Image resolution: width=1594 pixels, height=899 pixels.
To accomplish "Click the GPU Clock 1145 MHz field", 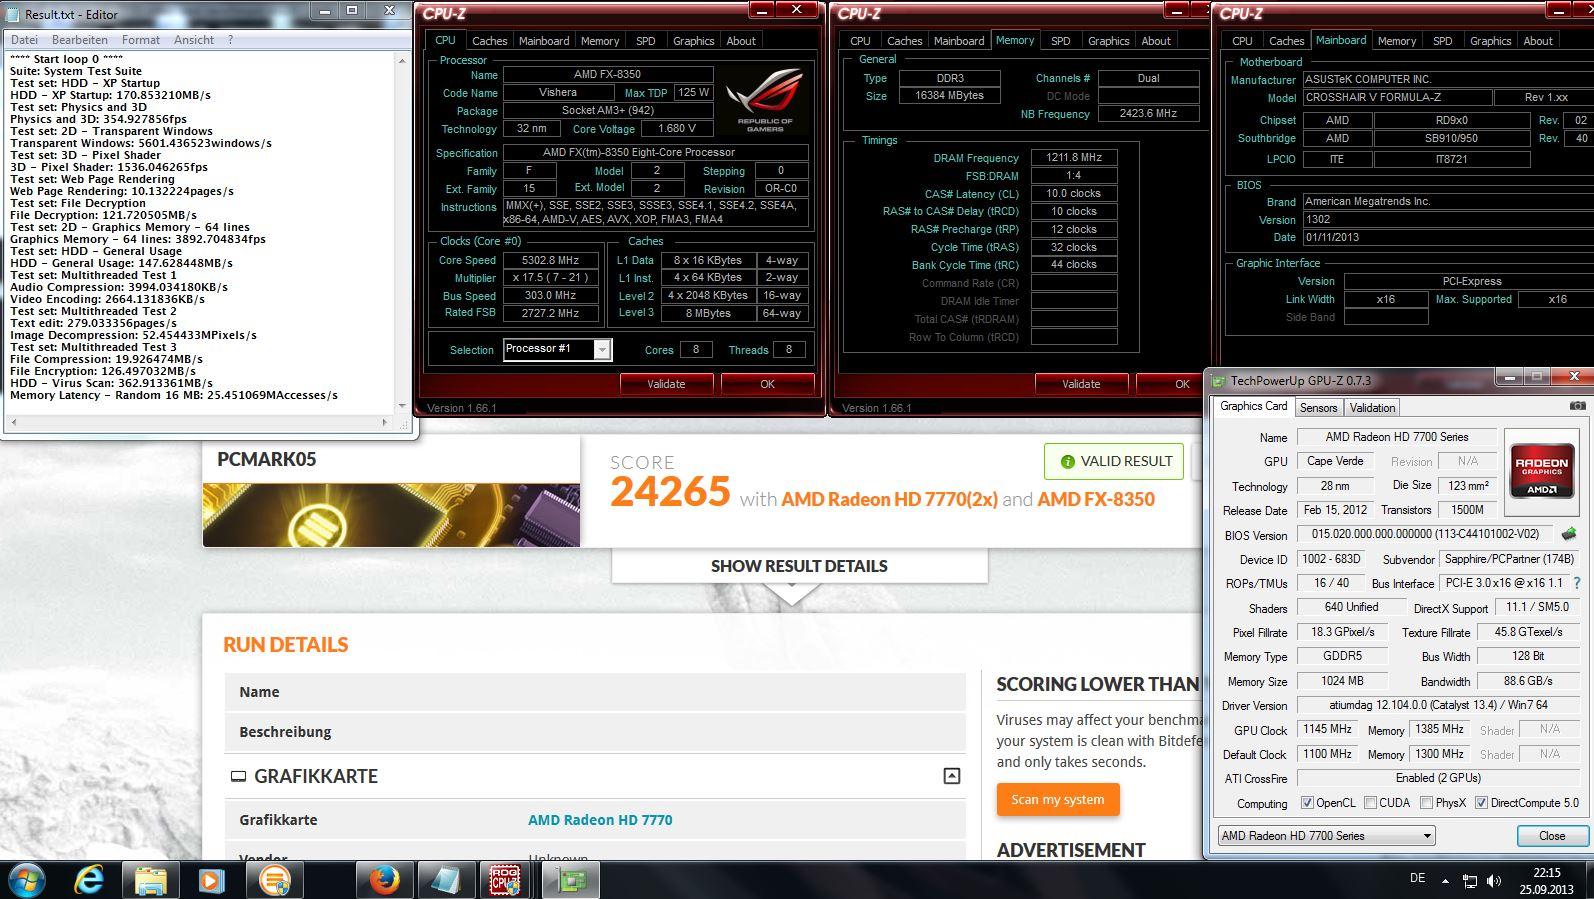I will 1327,729.
